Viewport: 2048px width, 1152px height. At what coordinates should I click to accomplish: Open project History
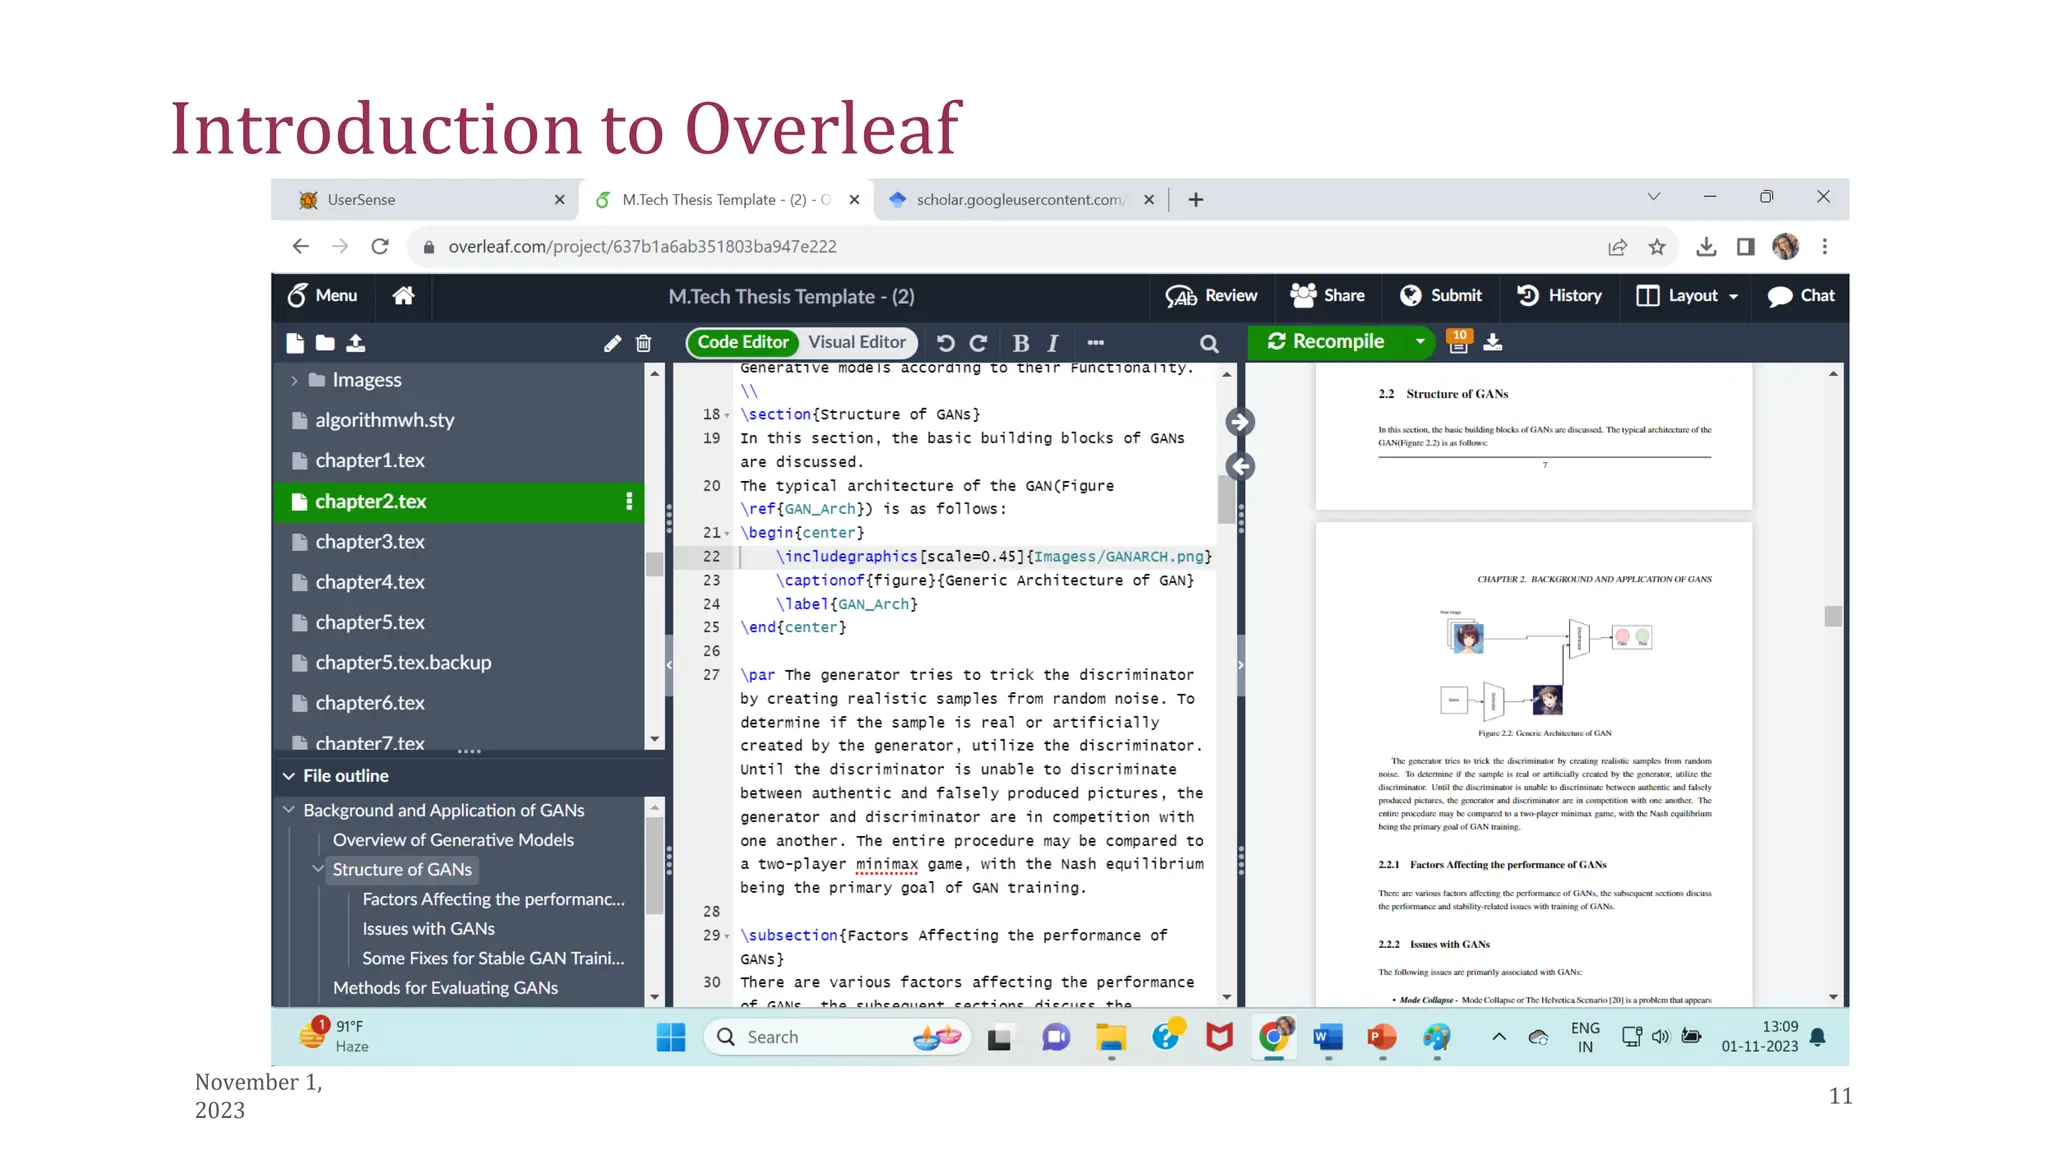point(1559,296)
